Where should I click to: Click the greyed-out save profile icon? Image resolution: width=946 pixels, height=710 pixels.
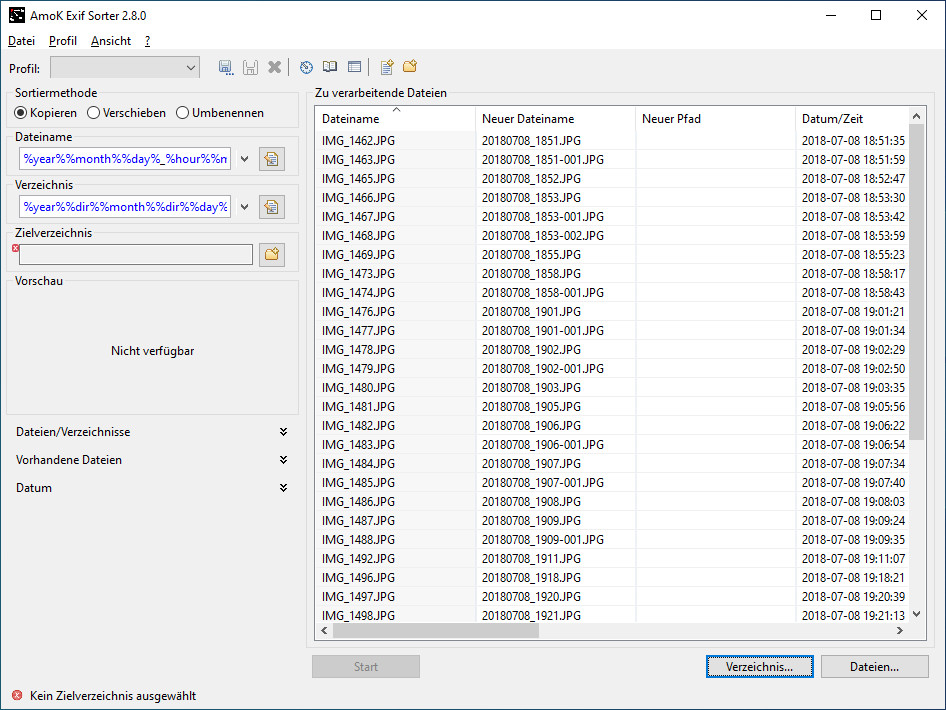(x=250, y=67)
